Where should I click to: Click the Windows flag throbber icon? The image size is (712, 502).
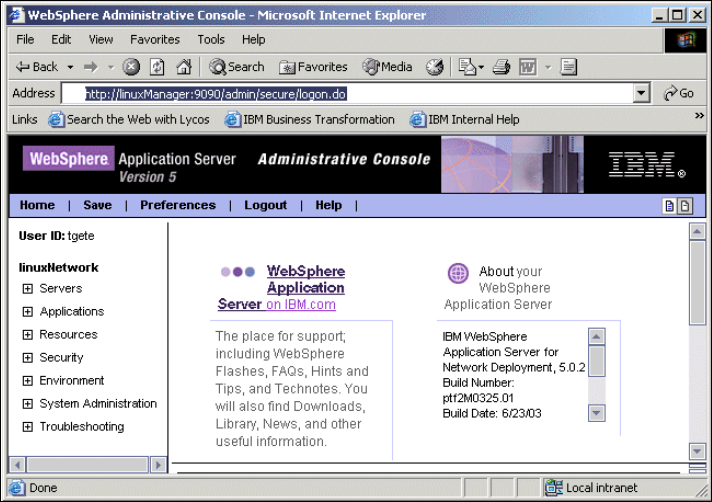pos(686,40)
